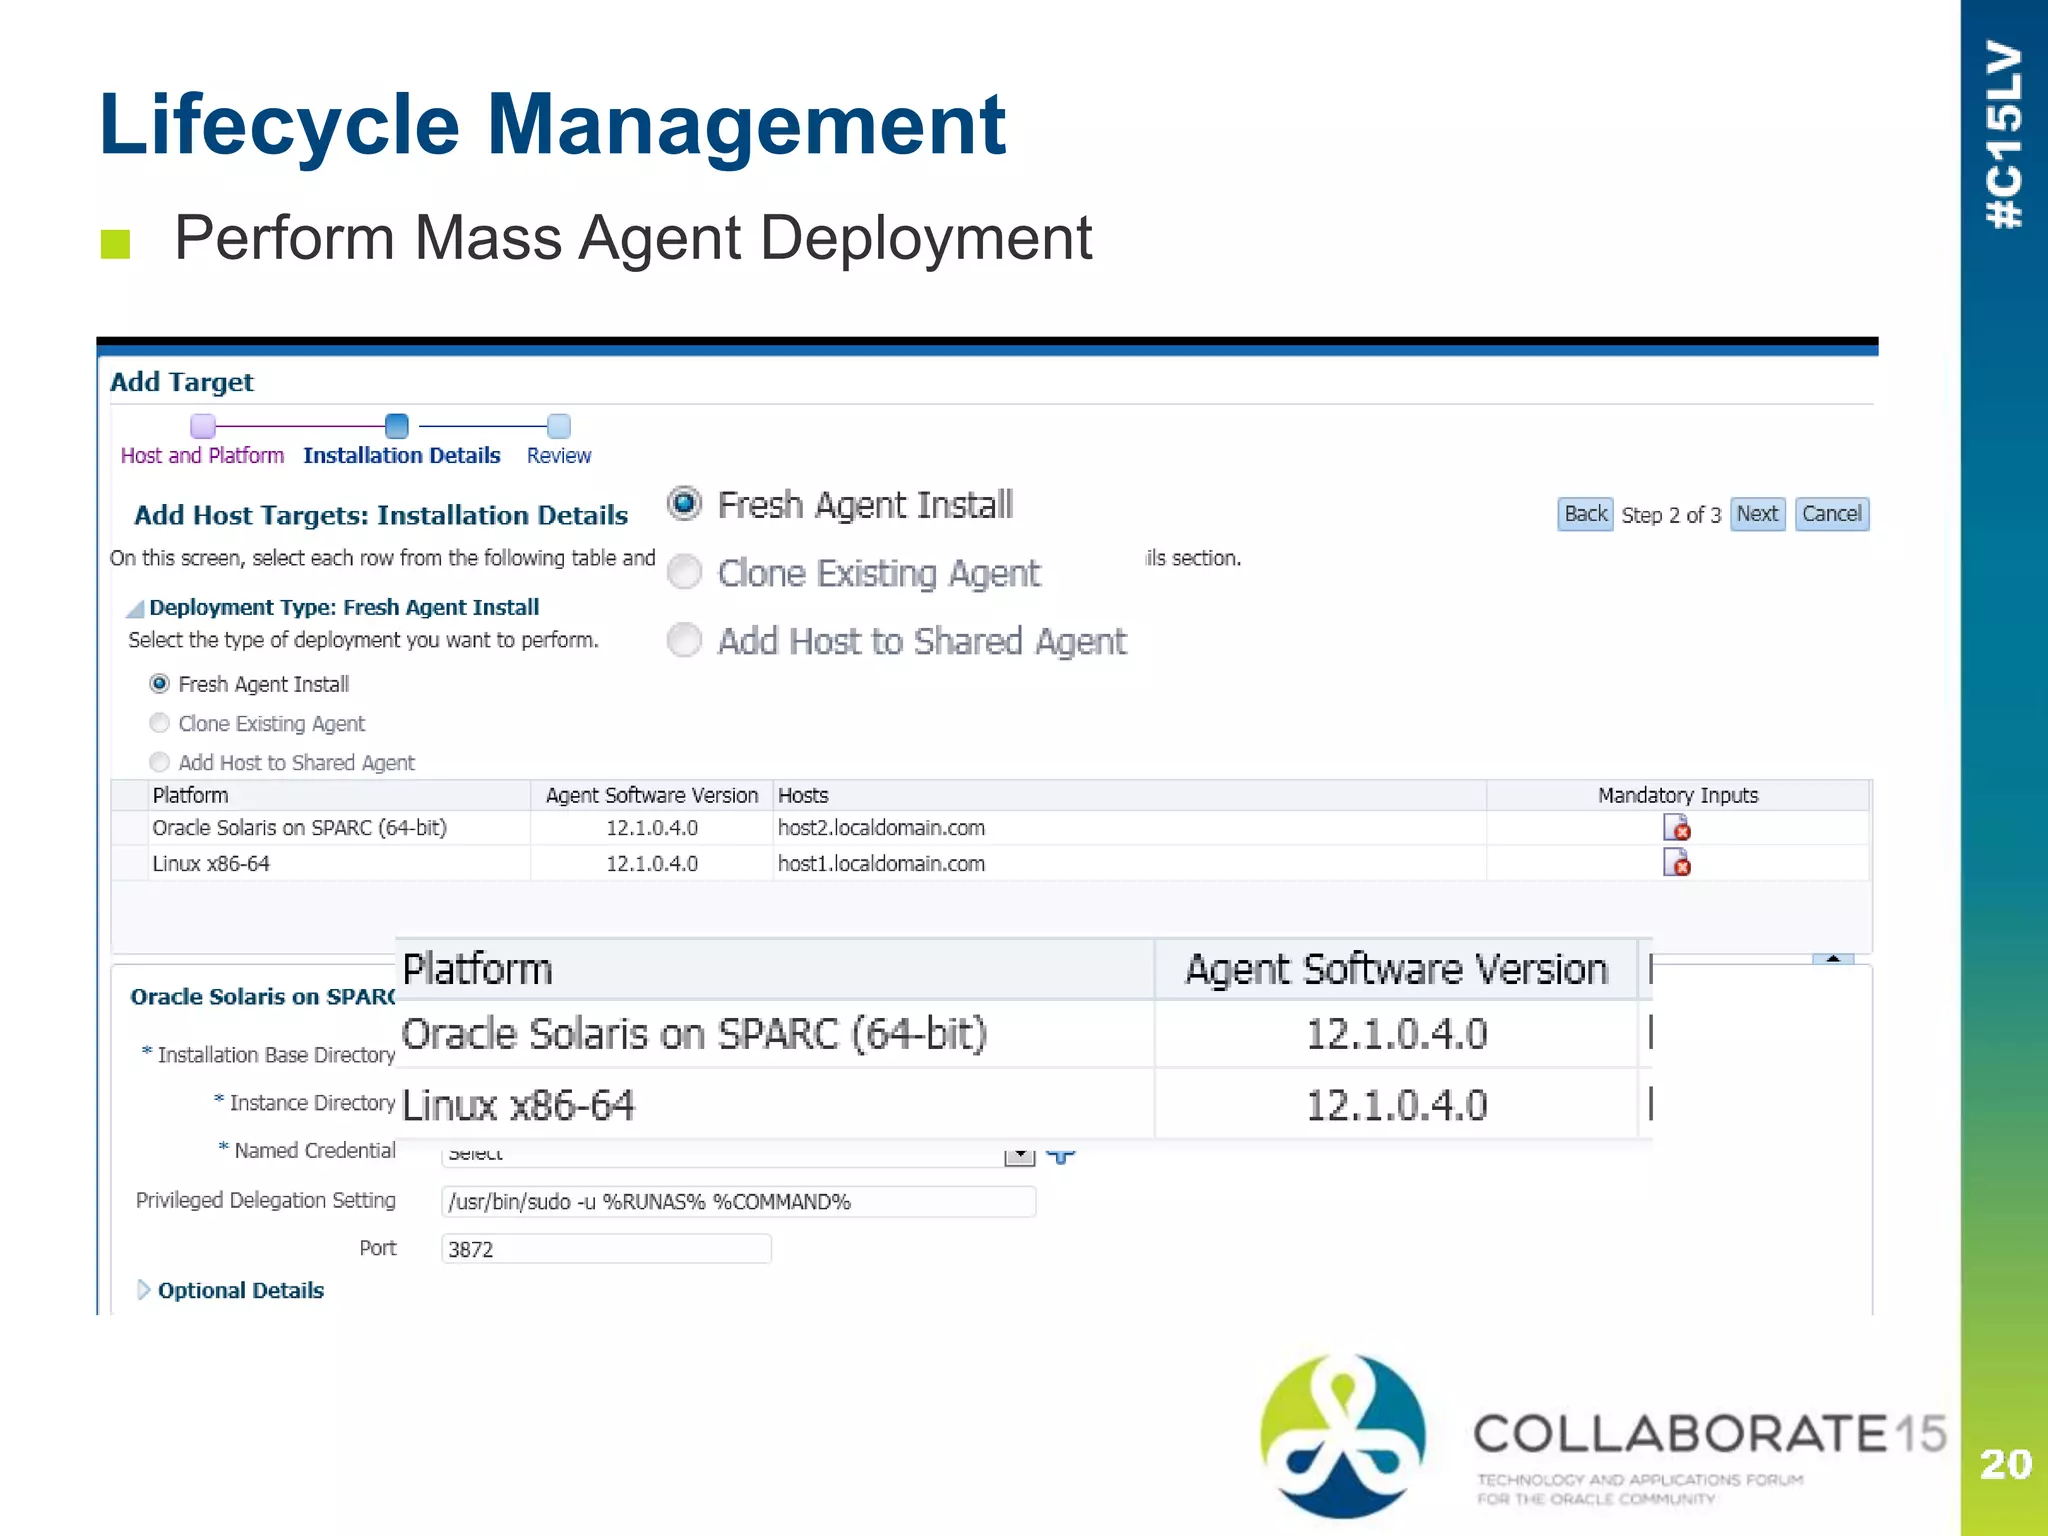Click the Installation Details train marker

(x=397, y=426)
